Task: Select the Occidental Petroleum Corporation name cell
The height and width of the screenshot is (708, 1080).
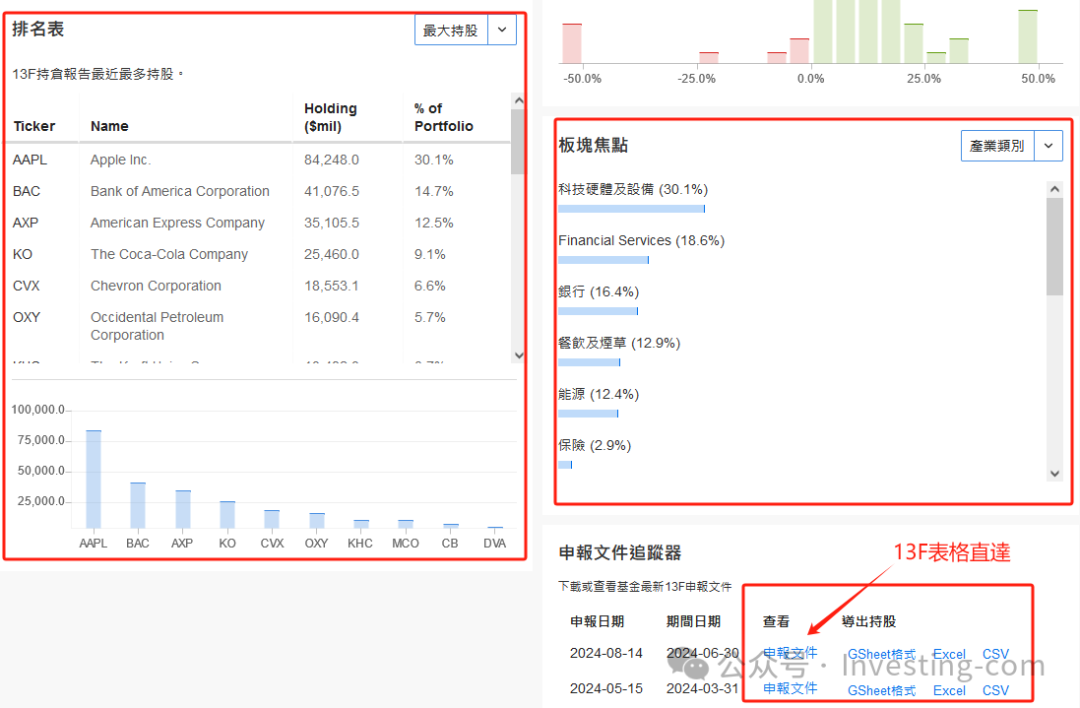Action: pos(157,326)
